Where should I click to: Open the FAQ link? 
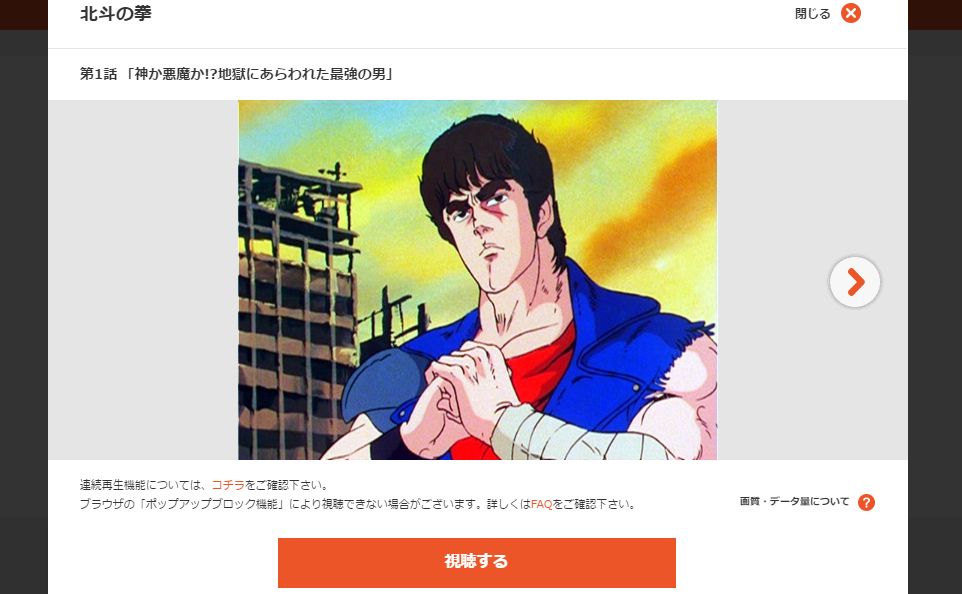coord(541,504)
